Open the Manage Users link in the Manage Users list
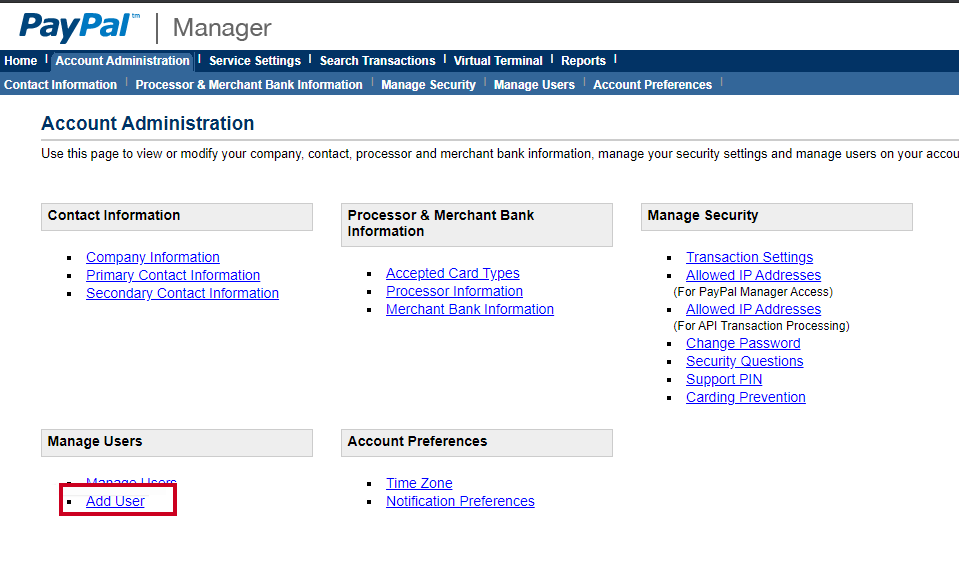 pos(131,481)
